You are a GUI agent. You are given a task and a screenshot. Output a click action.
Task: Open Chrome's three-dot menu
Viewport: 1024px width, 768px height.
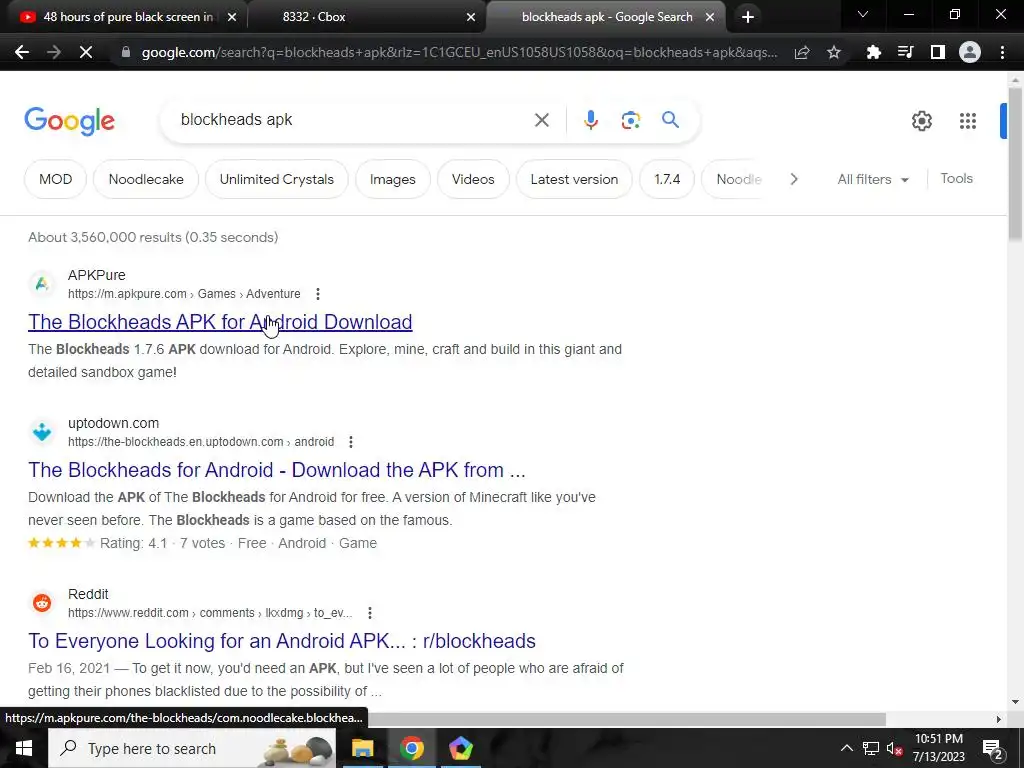click(1002, 52)
